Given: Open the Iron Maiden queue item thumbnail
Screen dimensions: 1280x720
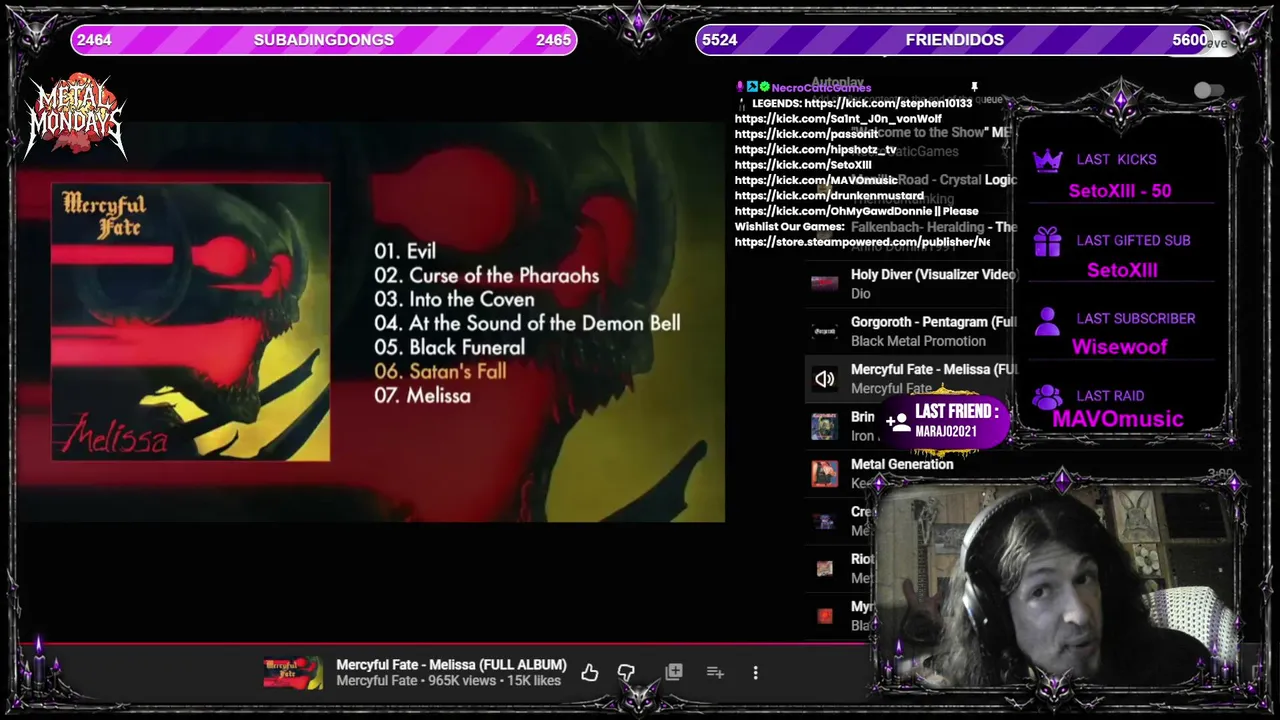Looking at the screenshot, I should click(825, 426).
